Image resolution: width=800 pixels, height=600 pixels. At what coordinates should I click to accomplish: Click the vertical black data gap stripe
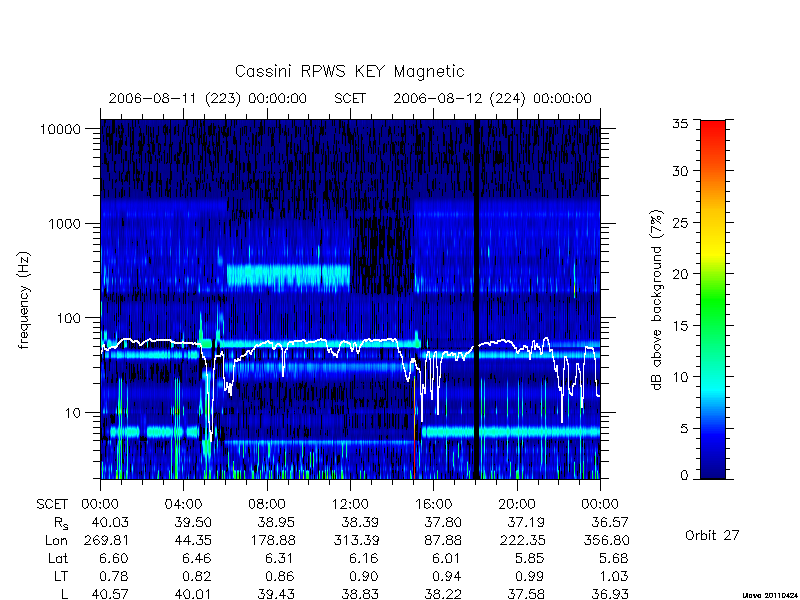[x=477, y=299]
